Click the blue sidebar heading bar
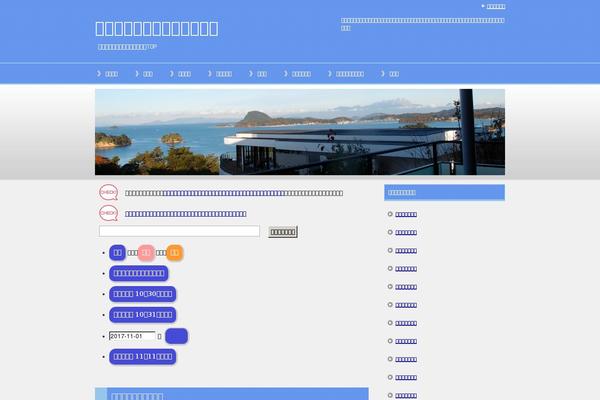 445,193
